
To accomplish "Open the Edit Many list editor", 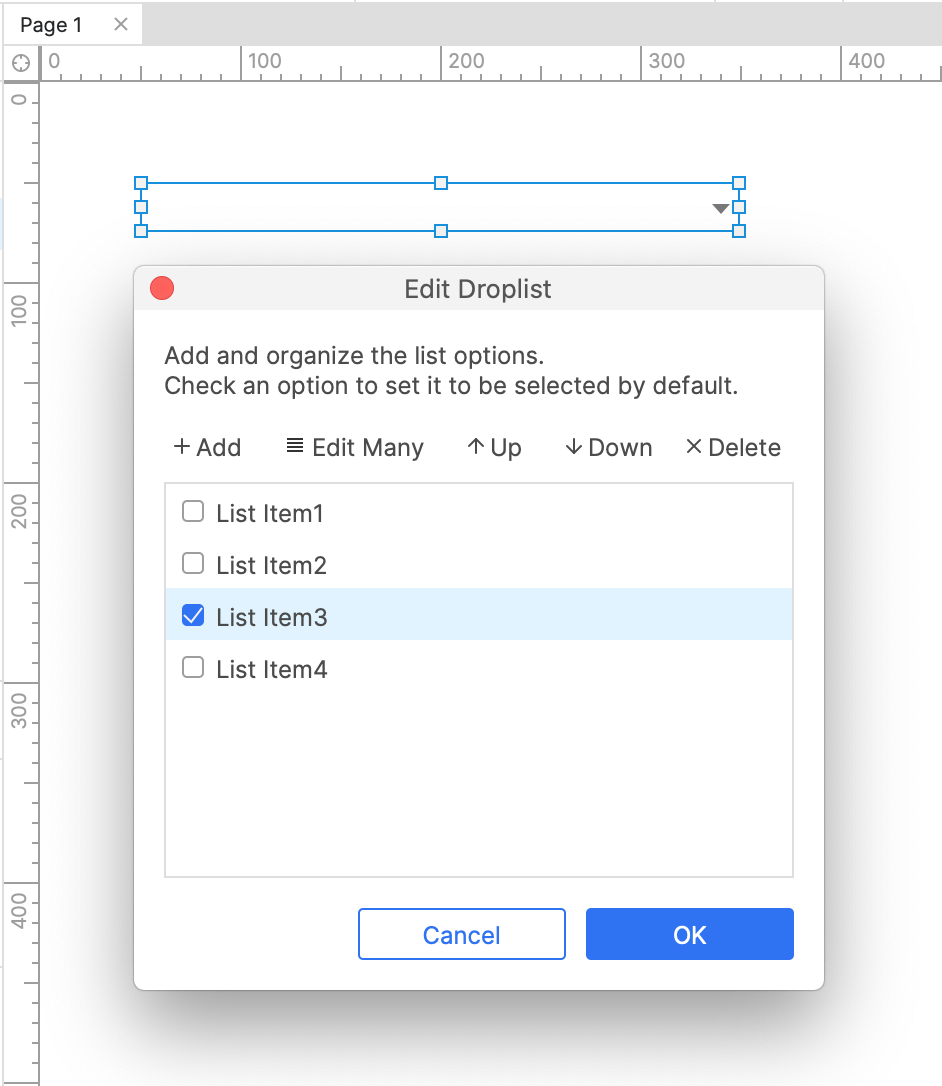I will point(355,447).
